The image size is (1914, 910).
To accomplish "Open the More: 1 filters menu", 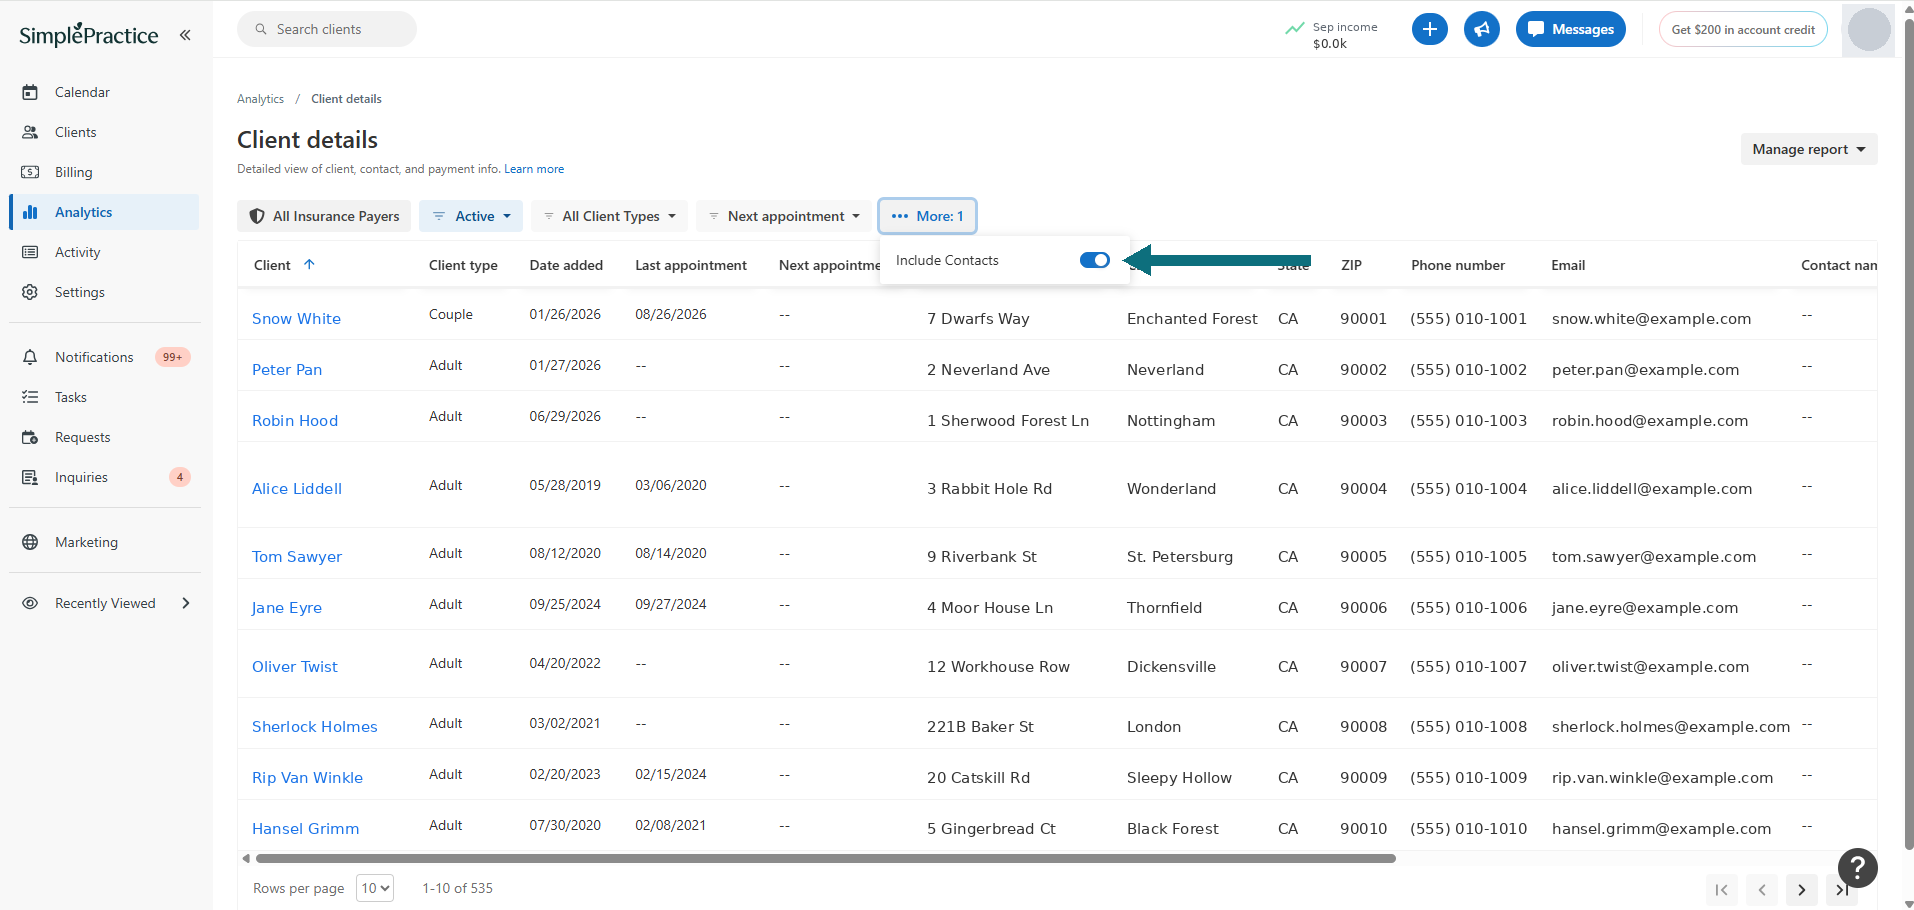I will [x=927, y=216].
